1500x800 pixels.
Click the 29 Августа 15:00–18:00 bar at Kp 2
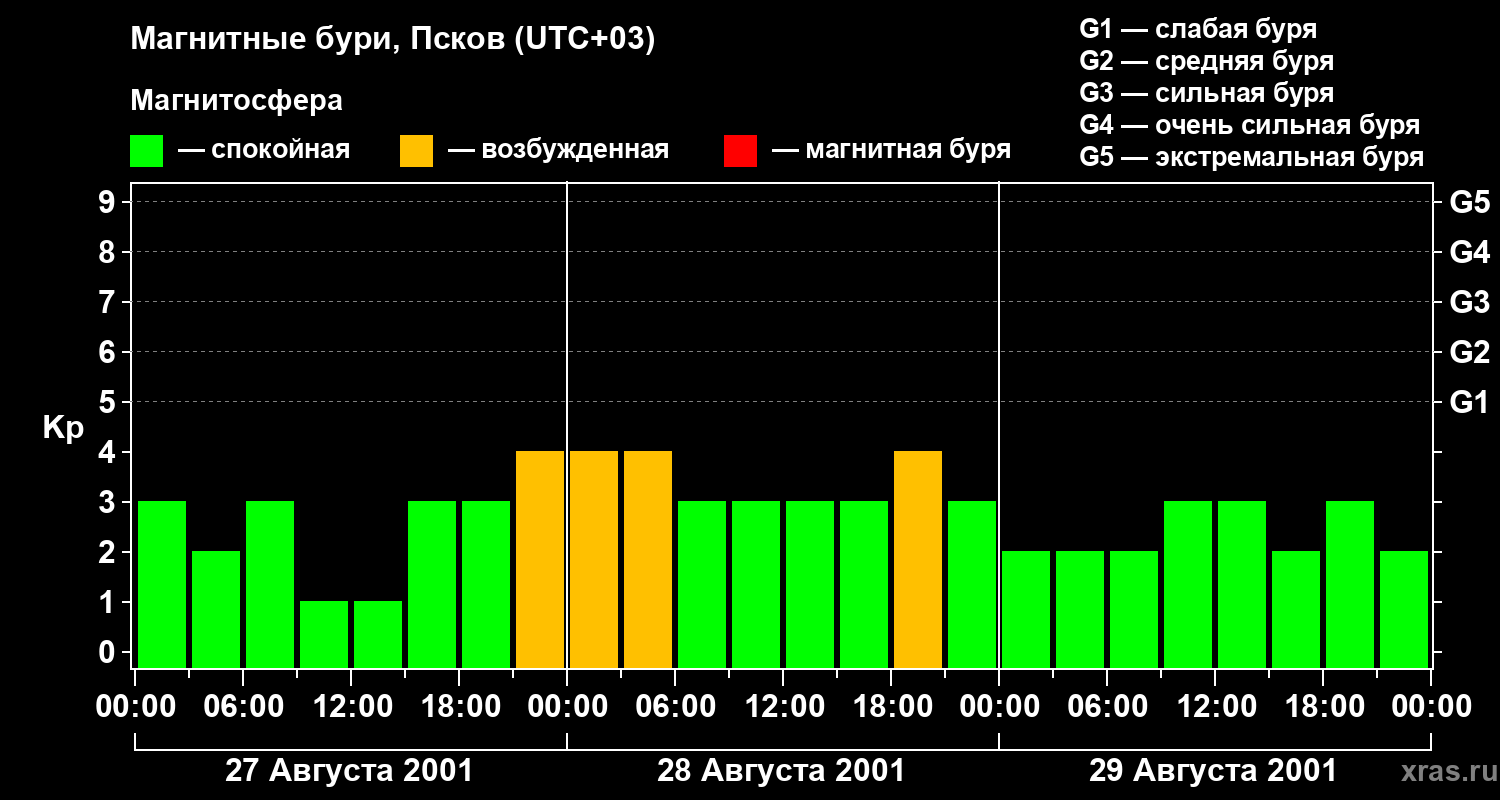click(x=1296, y=610)
